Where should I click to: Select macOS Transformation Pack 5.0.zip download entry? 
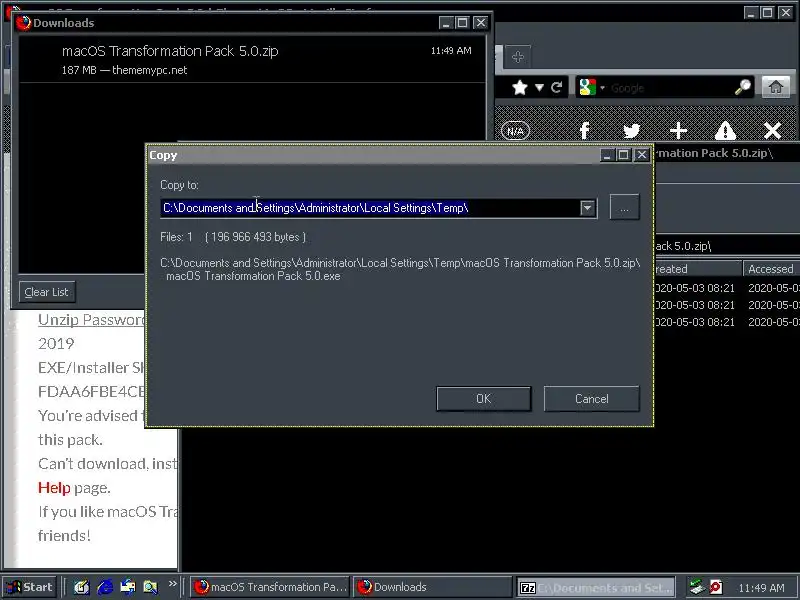pyautogui.click(x=252, y=59)
